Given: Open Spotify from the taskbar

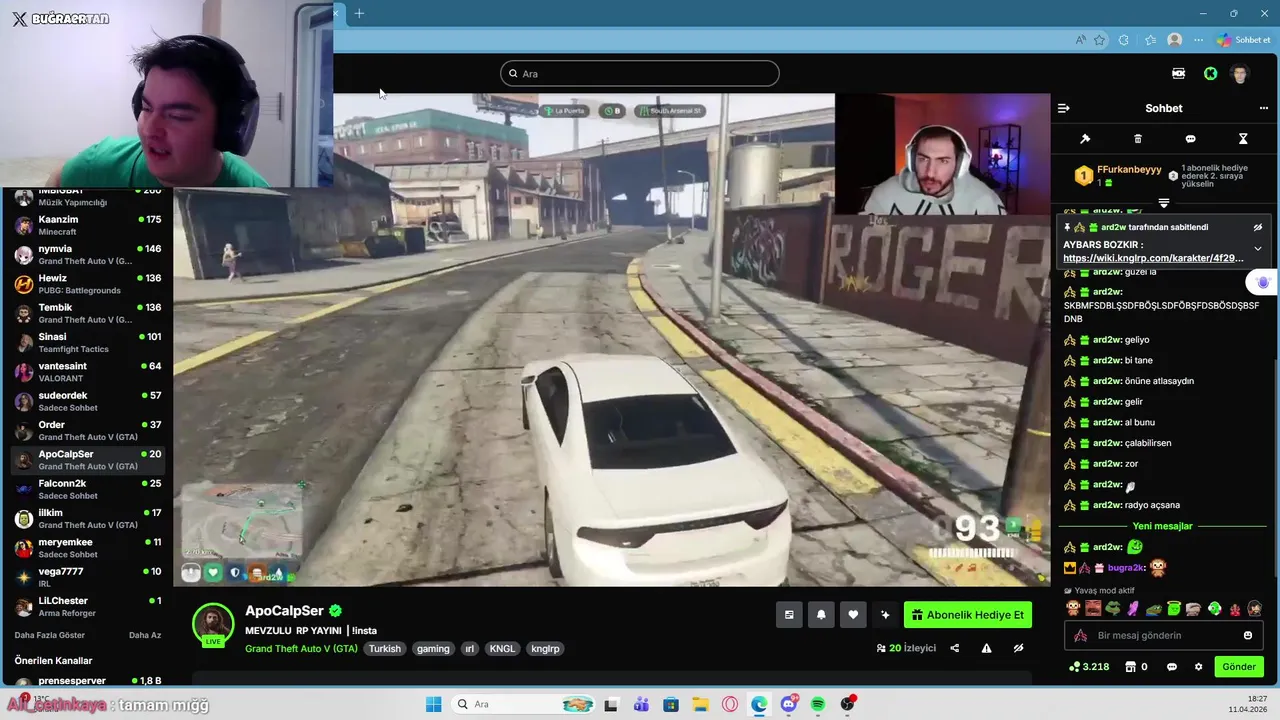Looking at the screenshot, I should pos(817,704).
